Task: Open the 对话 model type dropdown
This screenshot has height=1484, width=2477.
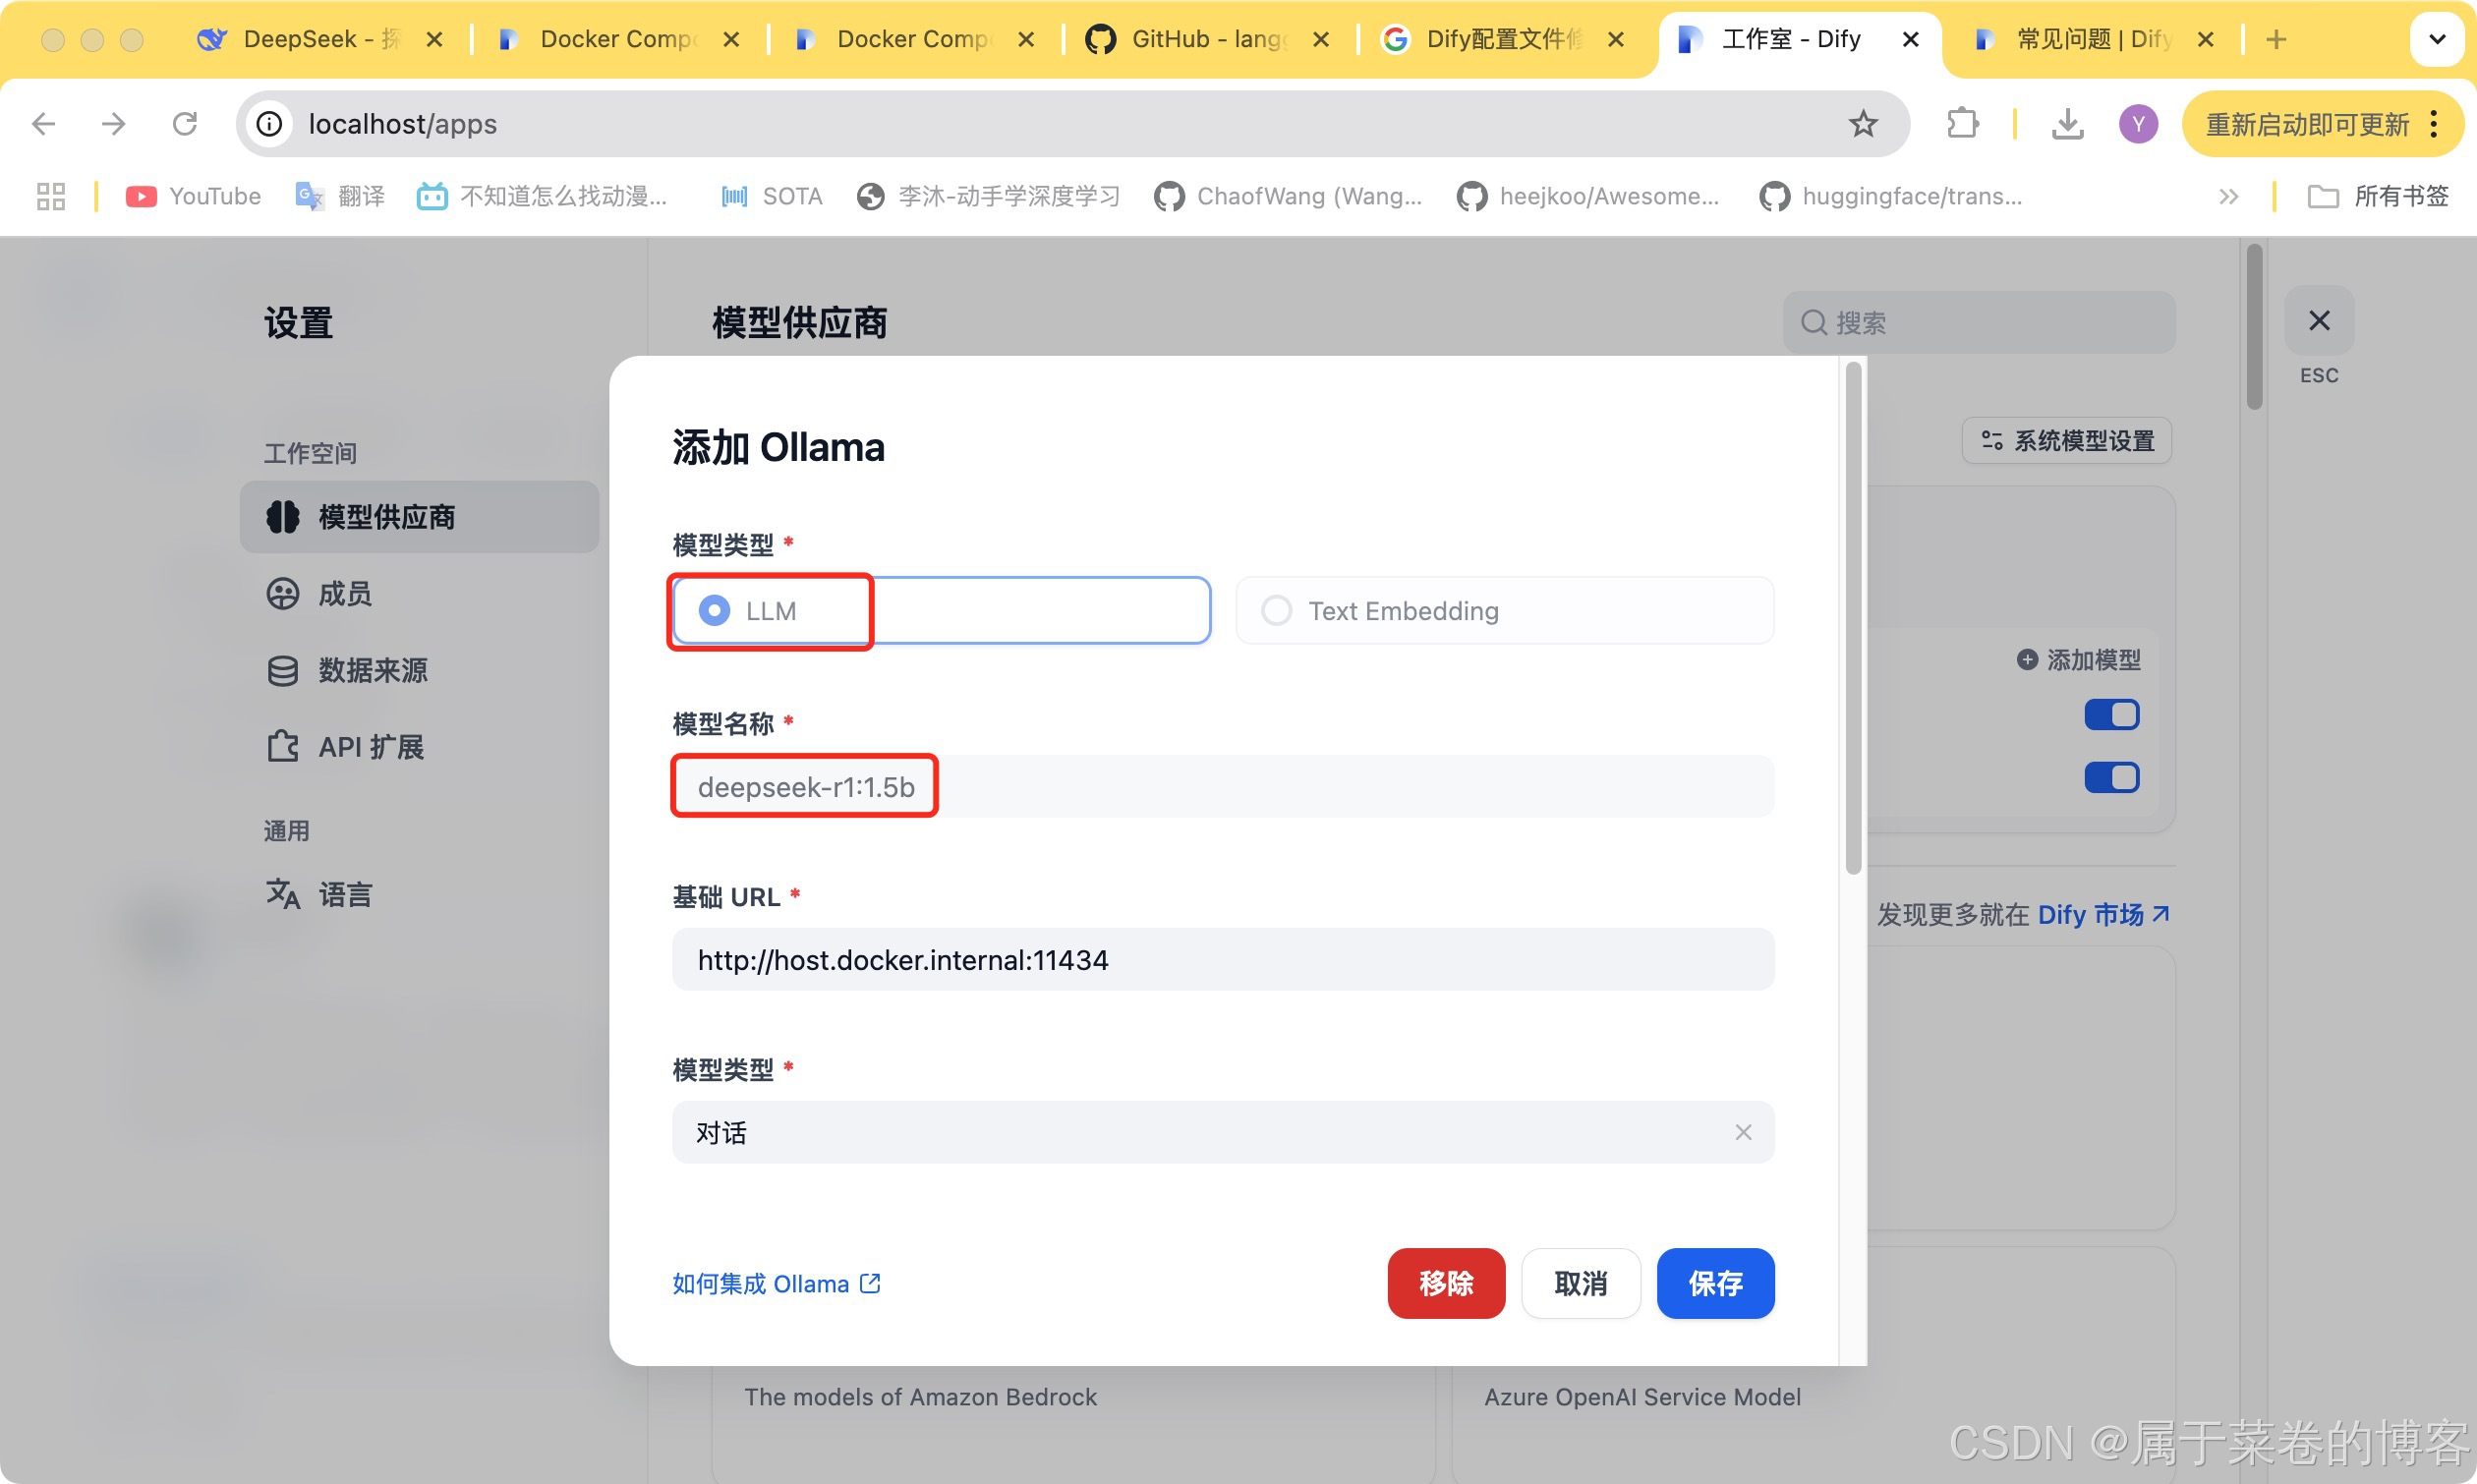Action: (x=1200, y=1132)
